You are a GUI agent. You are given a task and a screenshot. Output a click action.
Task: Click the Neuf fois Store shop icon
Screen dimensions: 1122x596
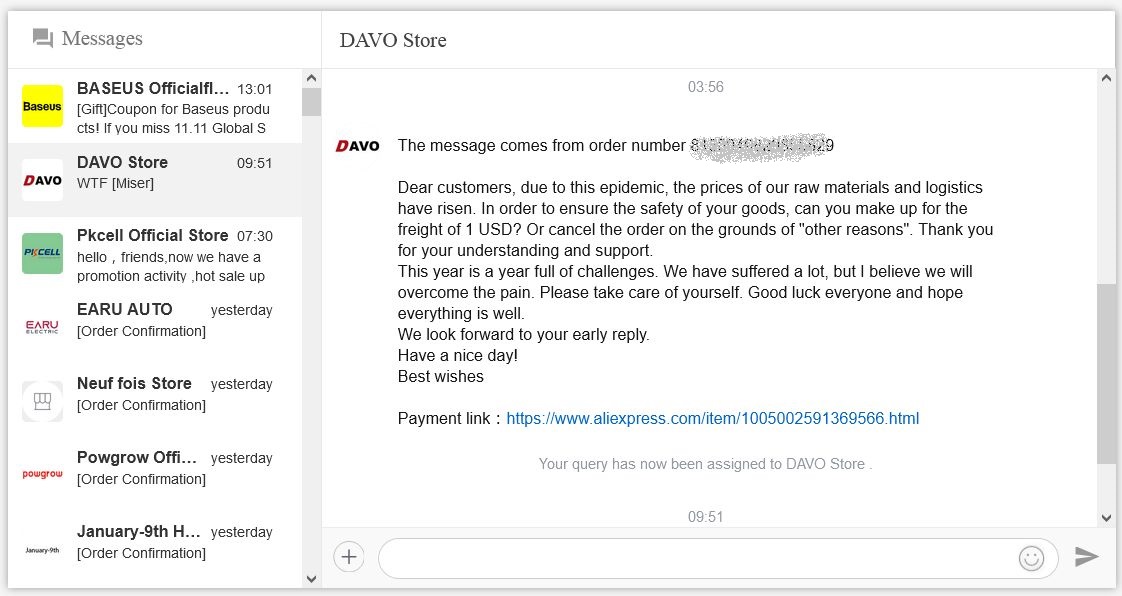pyautogui.click(x=42, y=401)
